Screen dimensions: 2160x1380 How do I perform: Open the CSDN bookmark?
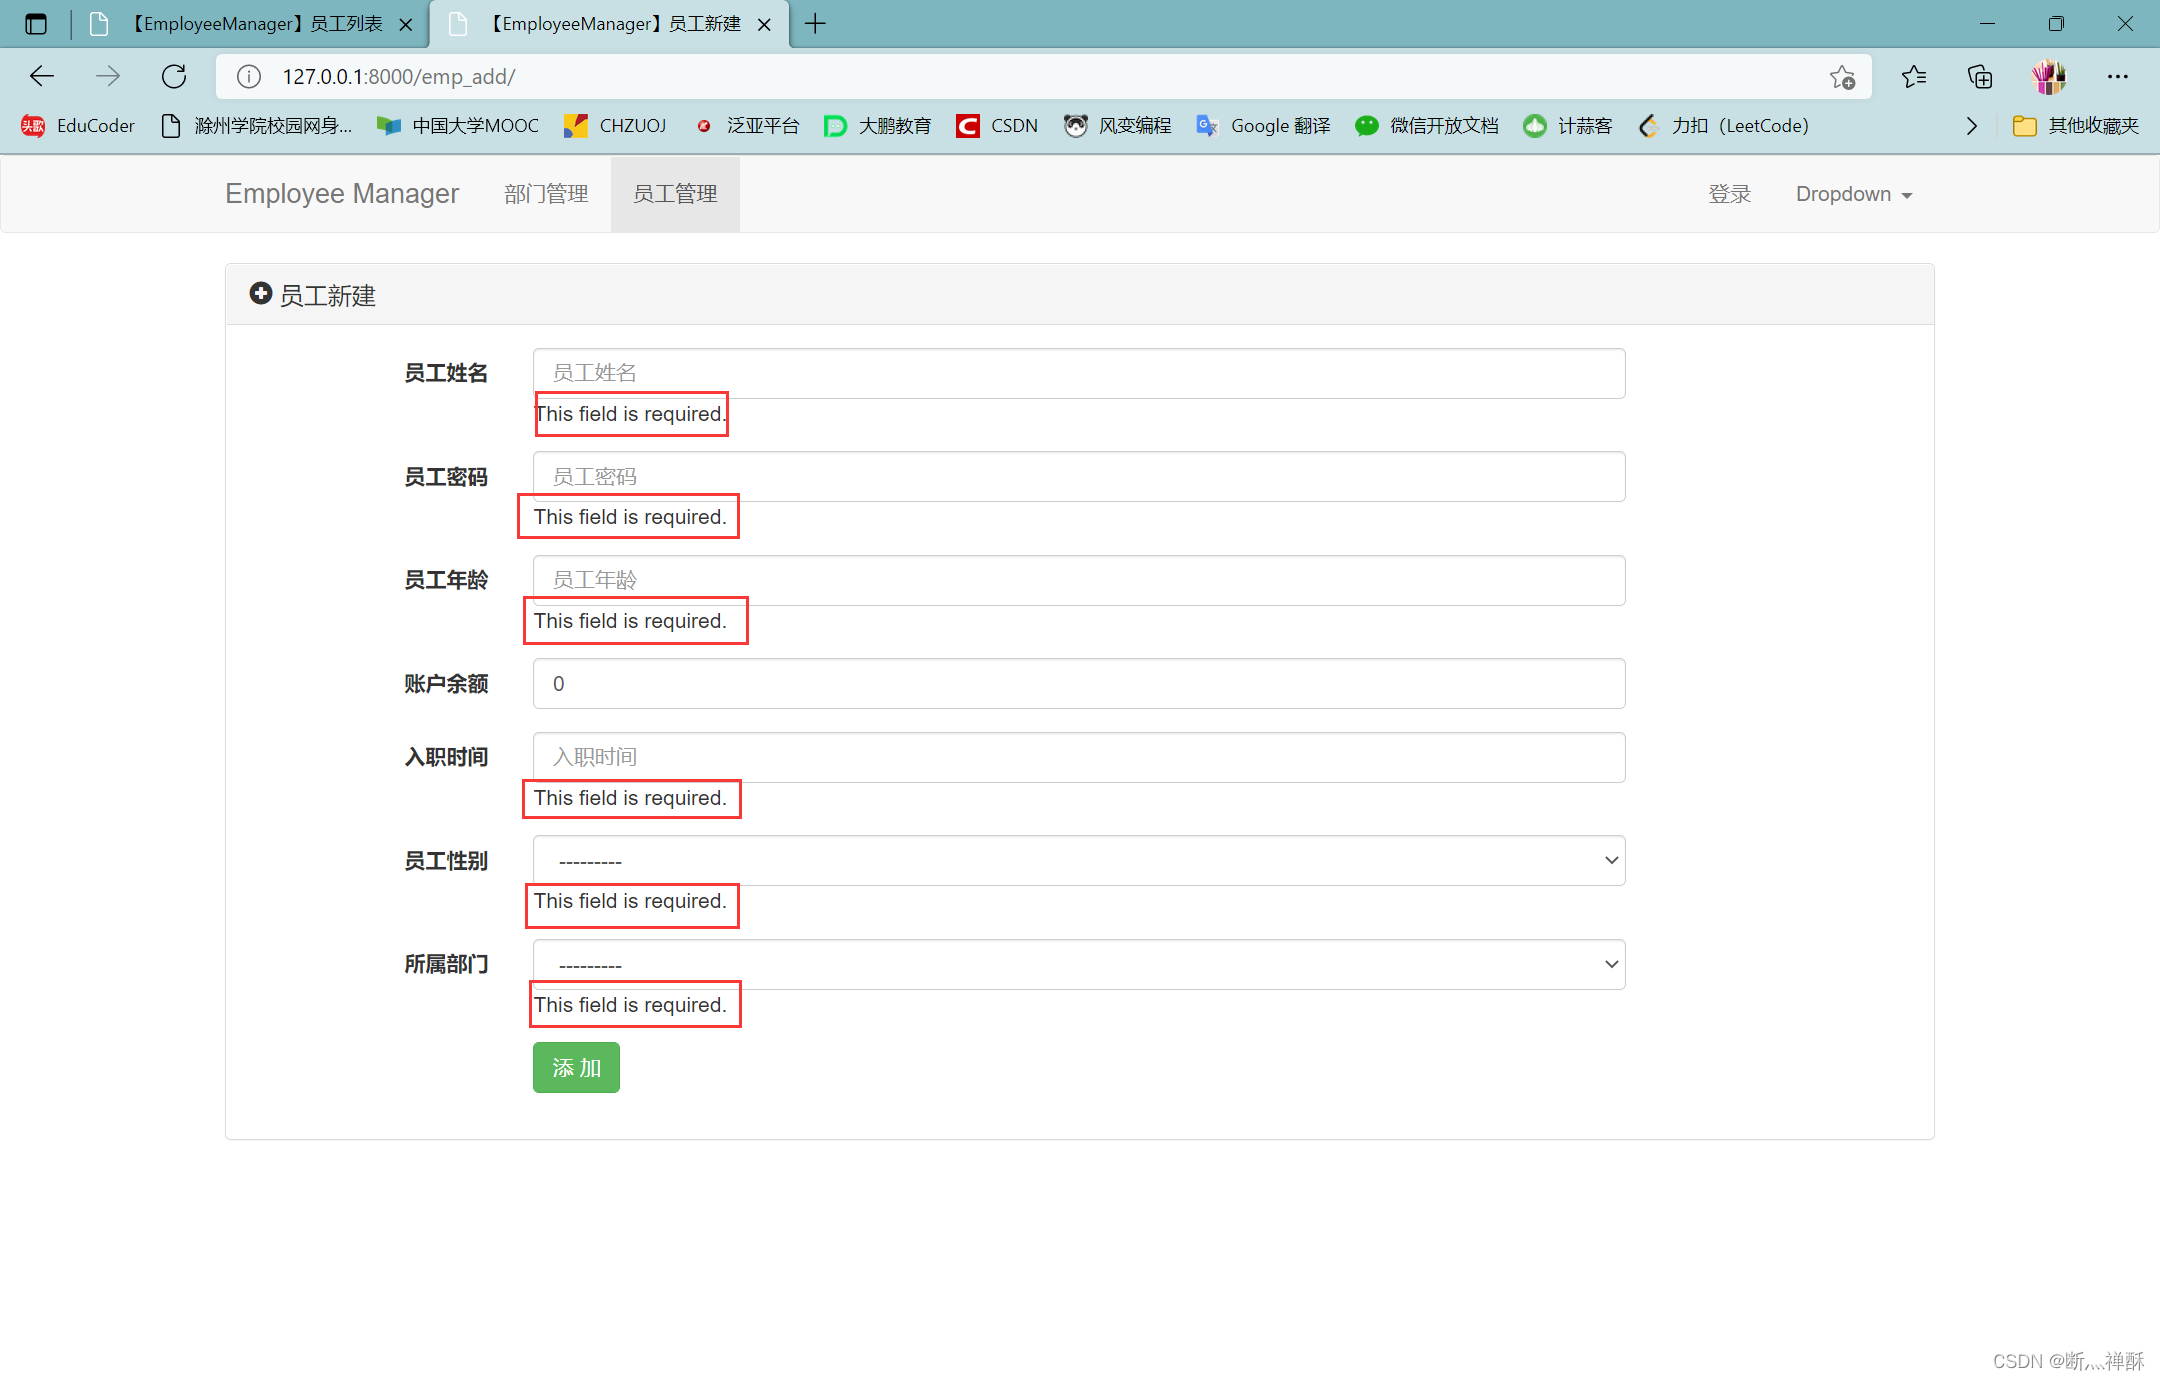[x=997, y=125]
